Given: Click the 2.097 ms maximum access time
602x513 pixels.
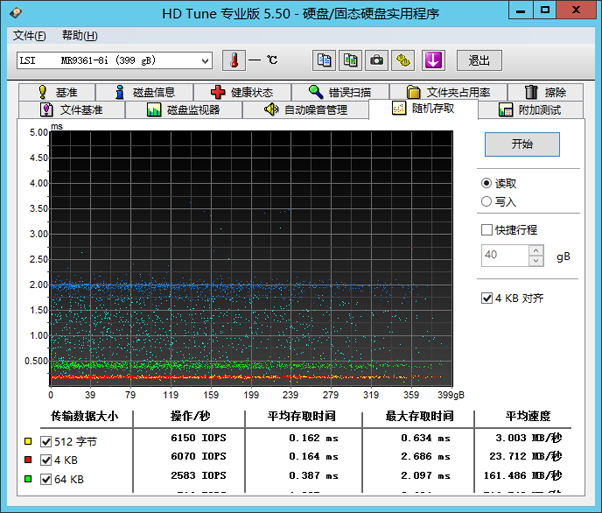Looking at the screenshot, I should (x=425, y=476).
